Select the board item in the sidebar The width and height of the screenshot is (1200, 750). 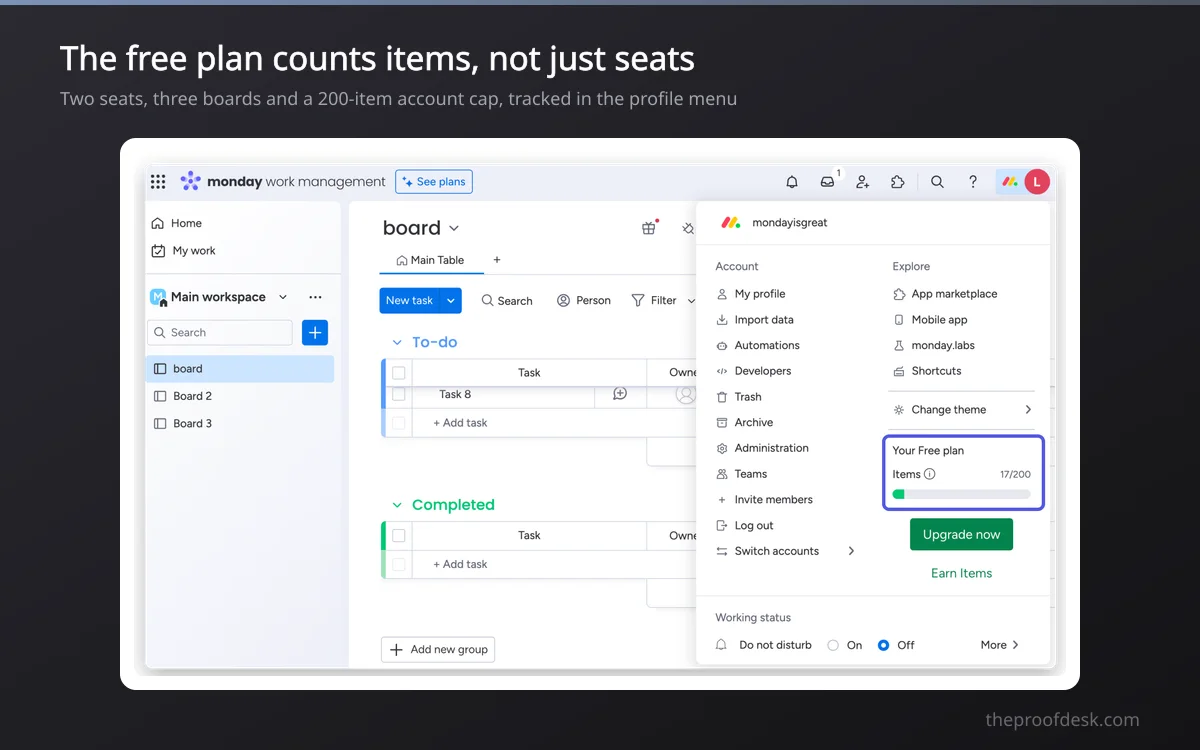tap(240, 369)
